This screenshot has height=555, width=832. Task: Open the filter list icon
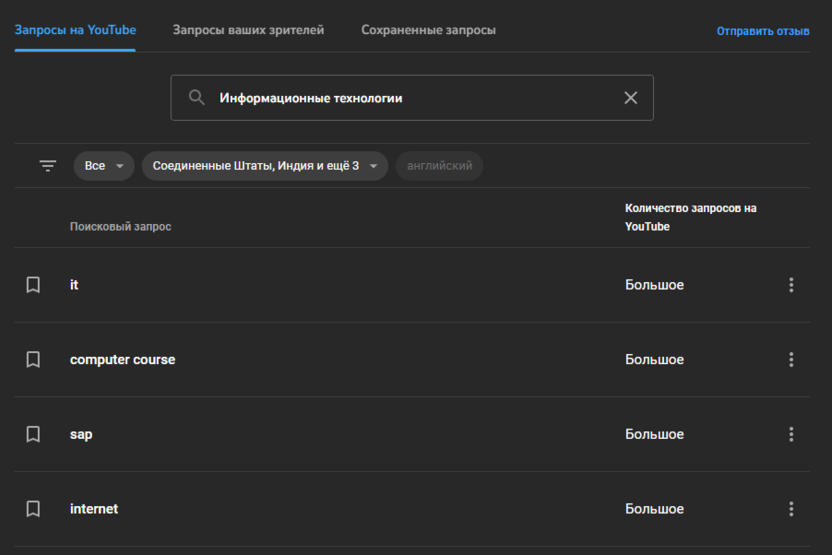(x=48, y=166)
